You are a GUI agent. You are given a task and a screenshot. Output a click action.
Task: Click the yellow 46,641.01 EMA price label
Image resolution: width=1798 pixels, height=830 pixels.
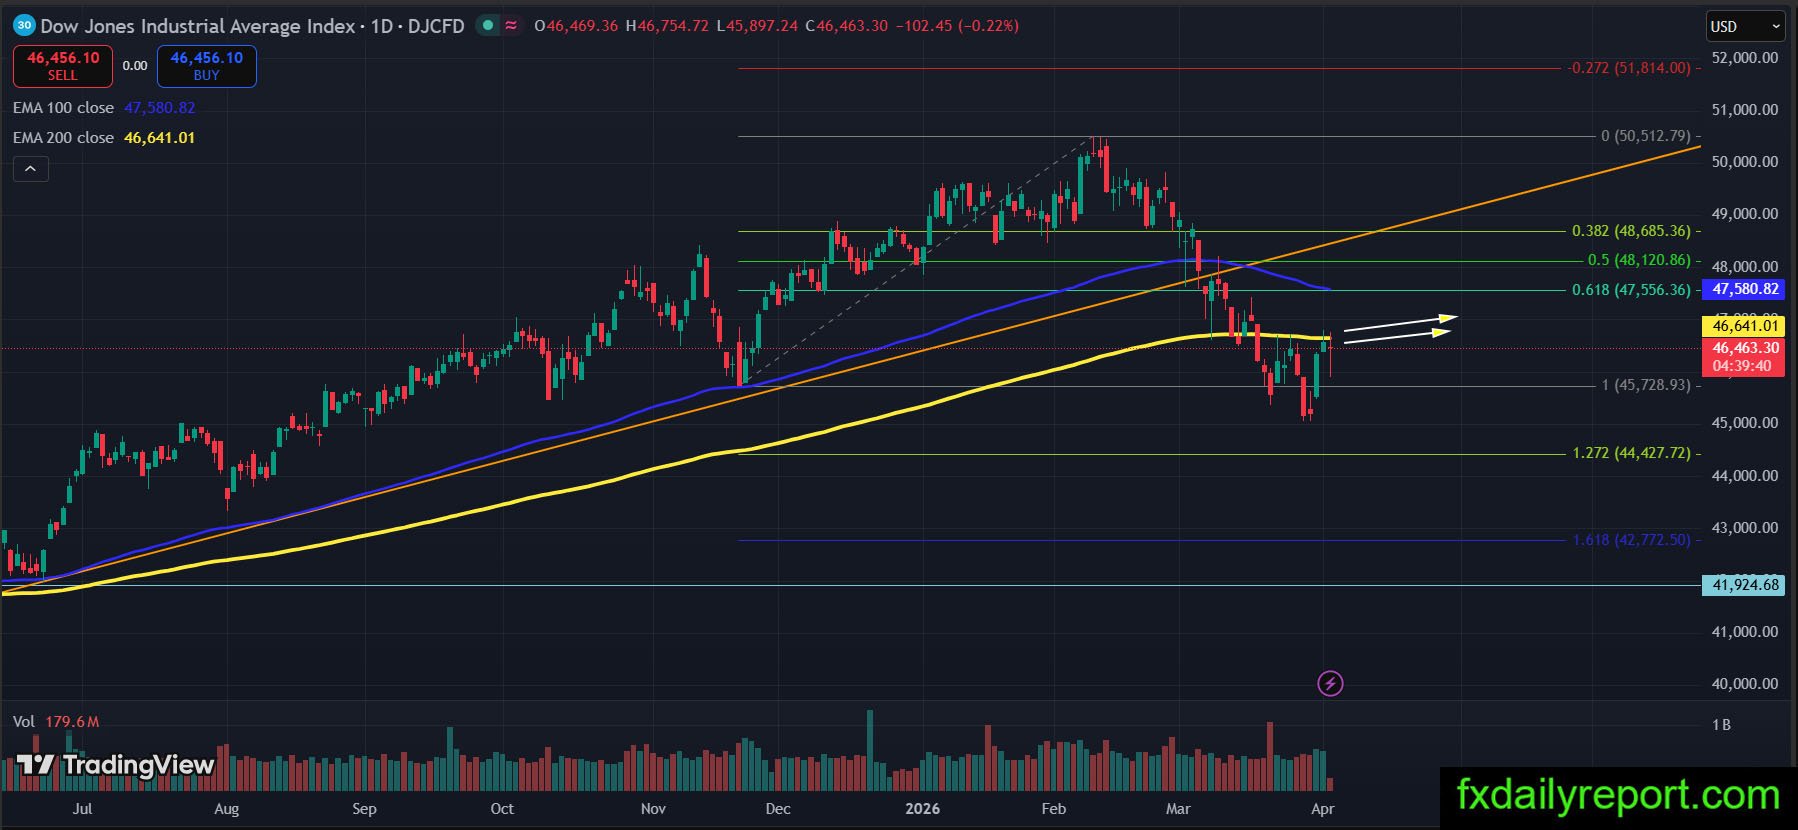[x=1745, y=325]
